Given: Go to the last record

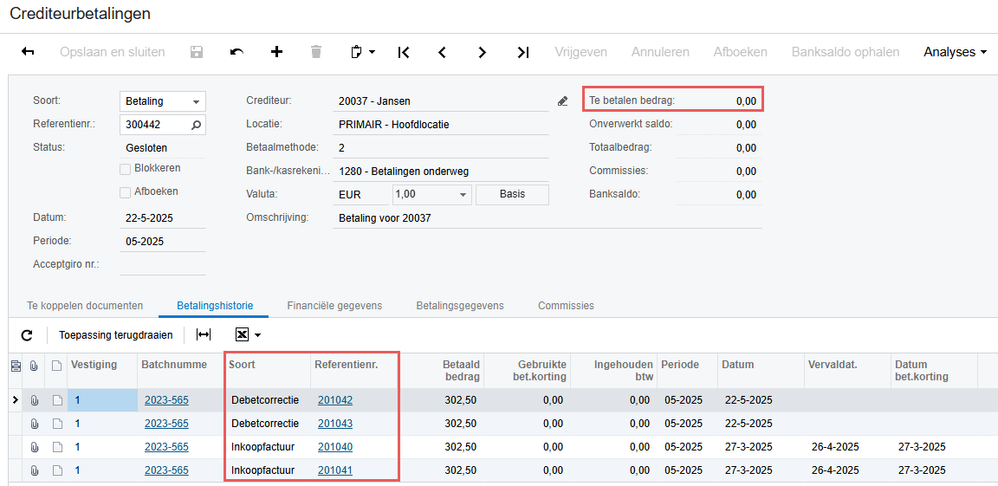Looking at the screenshot, I should tap(523, 52).
